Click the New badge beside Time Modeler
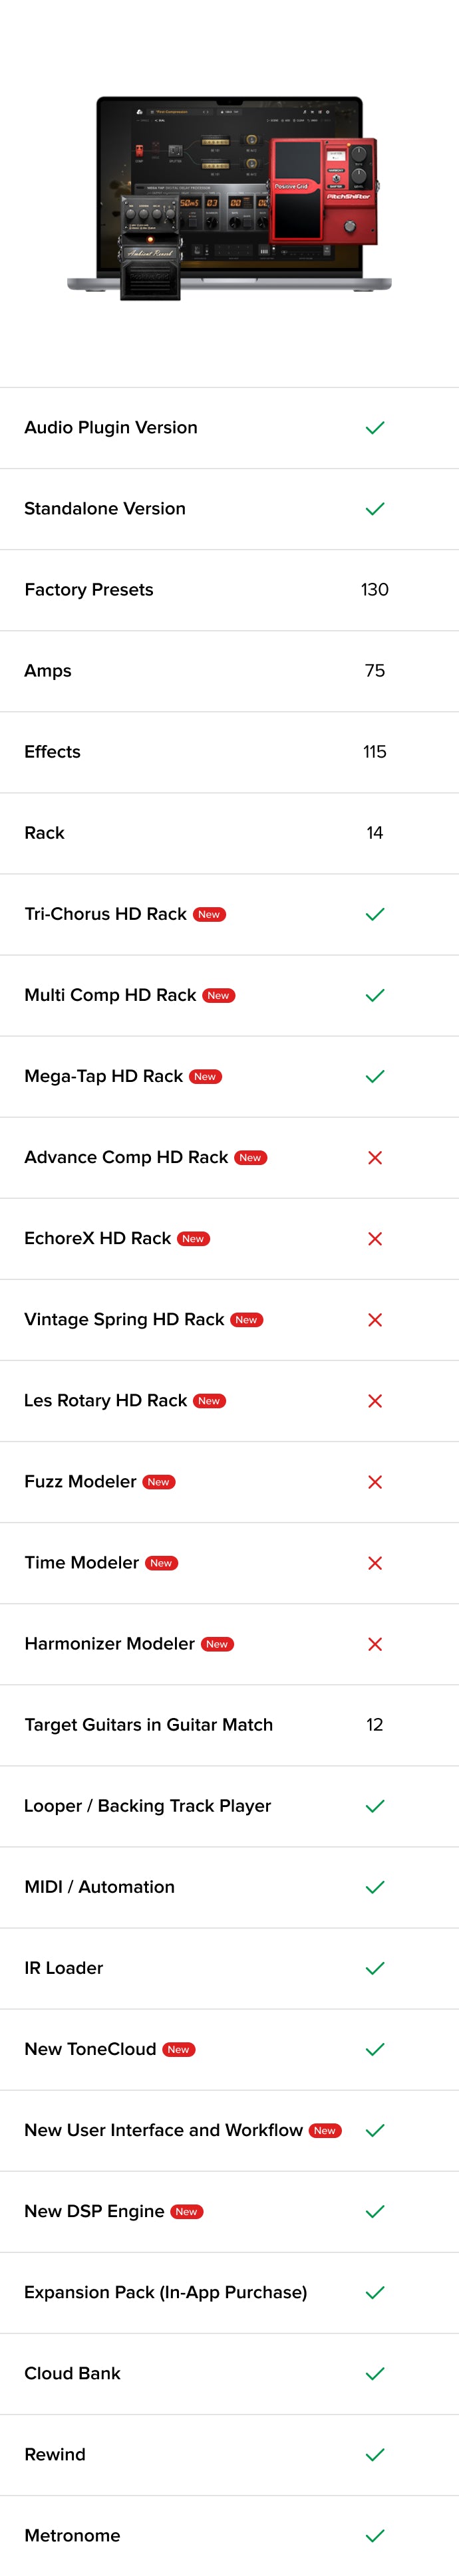 coord(161,1563)
